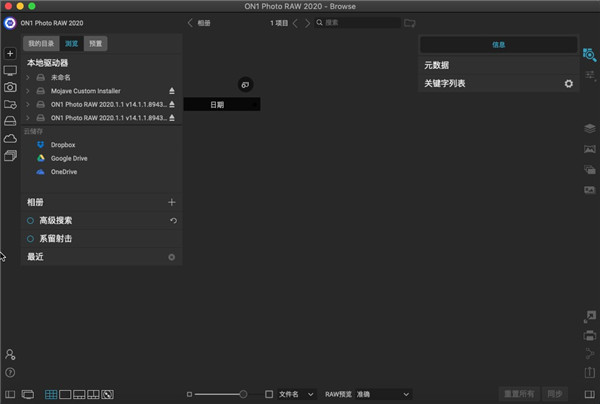This screenshot has height=404, width=600.
Task: Toggle the checkbox next to 文件名
Action: click(269, 394)
